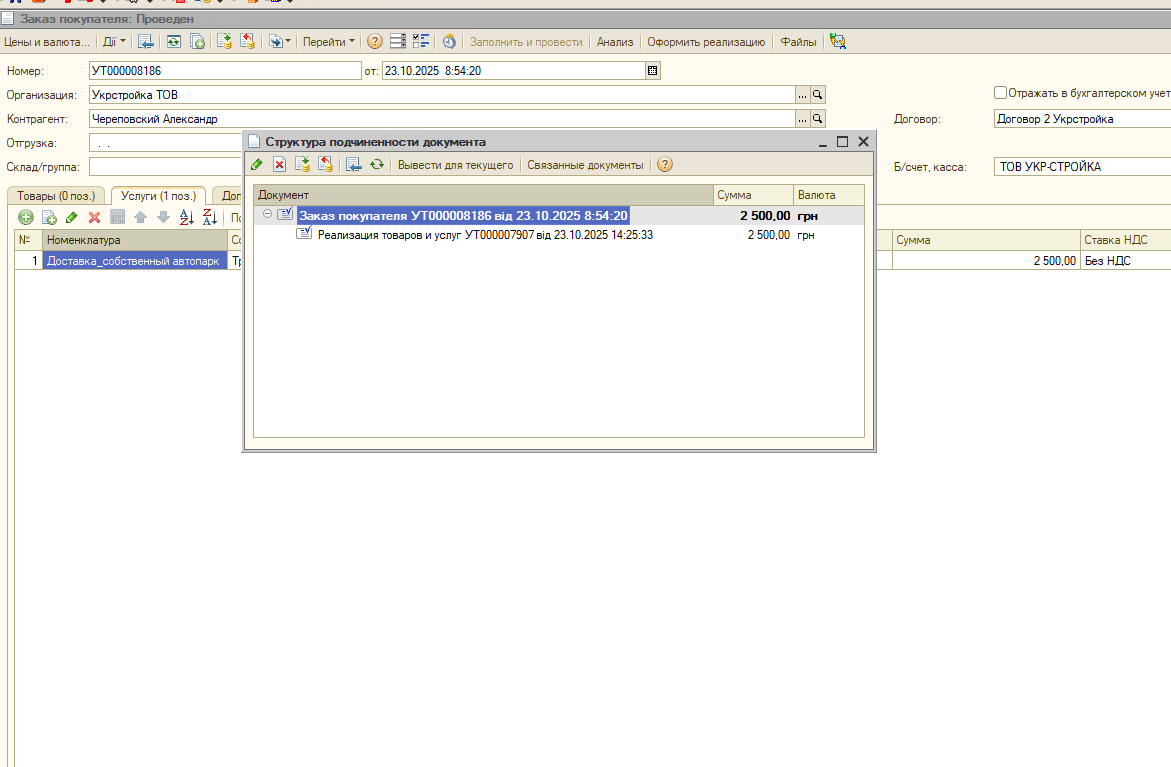This screenshot has height=767, width=1171.
Task: Select 'Заказ покупателя УТ000008186' row
Action: coord(559,216)
